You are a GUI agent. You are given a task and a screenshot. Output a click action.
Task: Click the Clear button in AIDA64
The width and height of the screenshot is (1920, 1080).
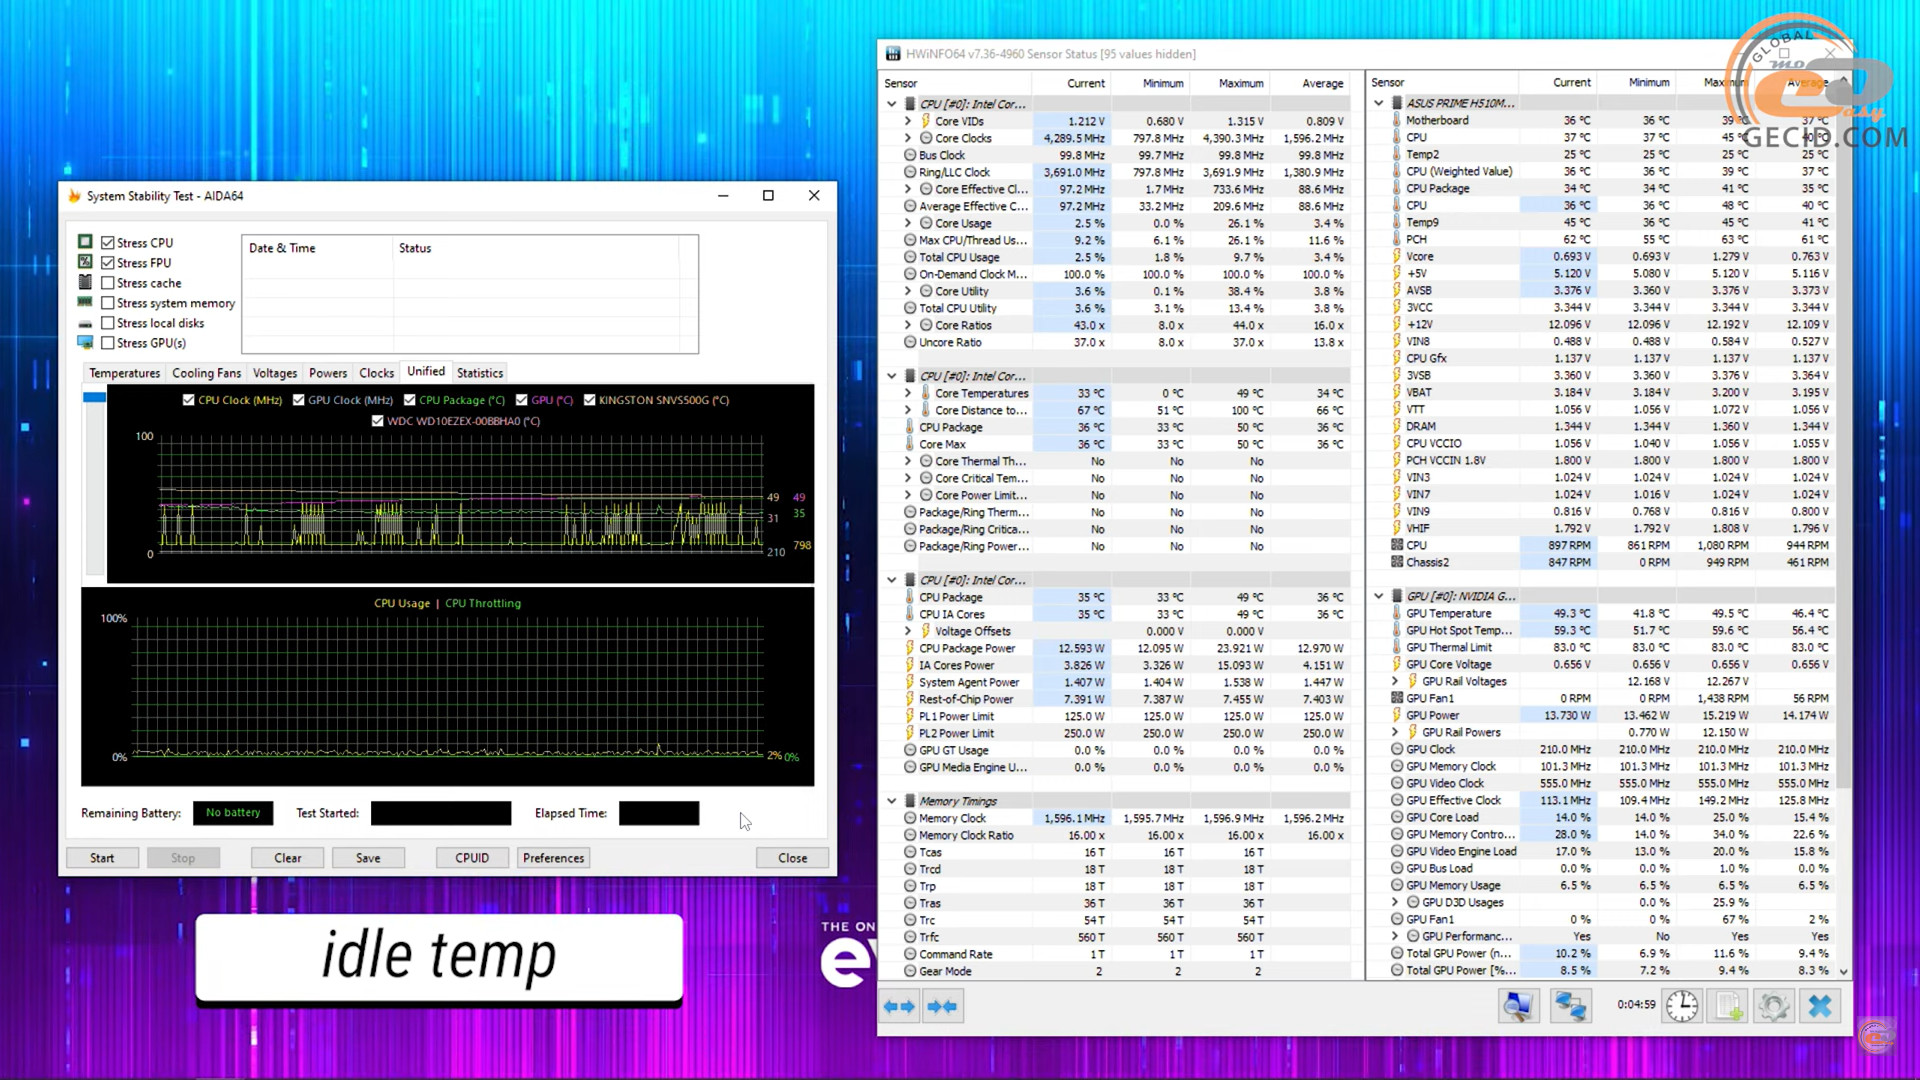click(286, 857)
